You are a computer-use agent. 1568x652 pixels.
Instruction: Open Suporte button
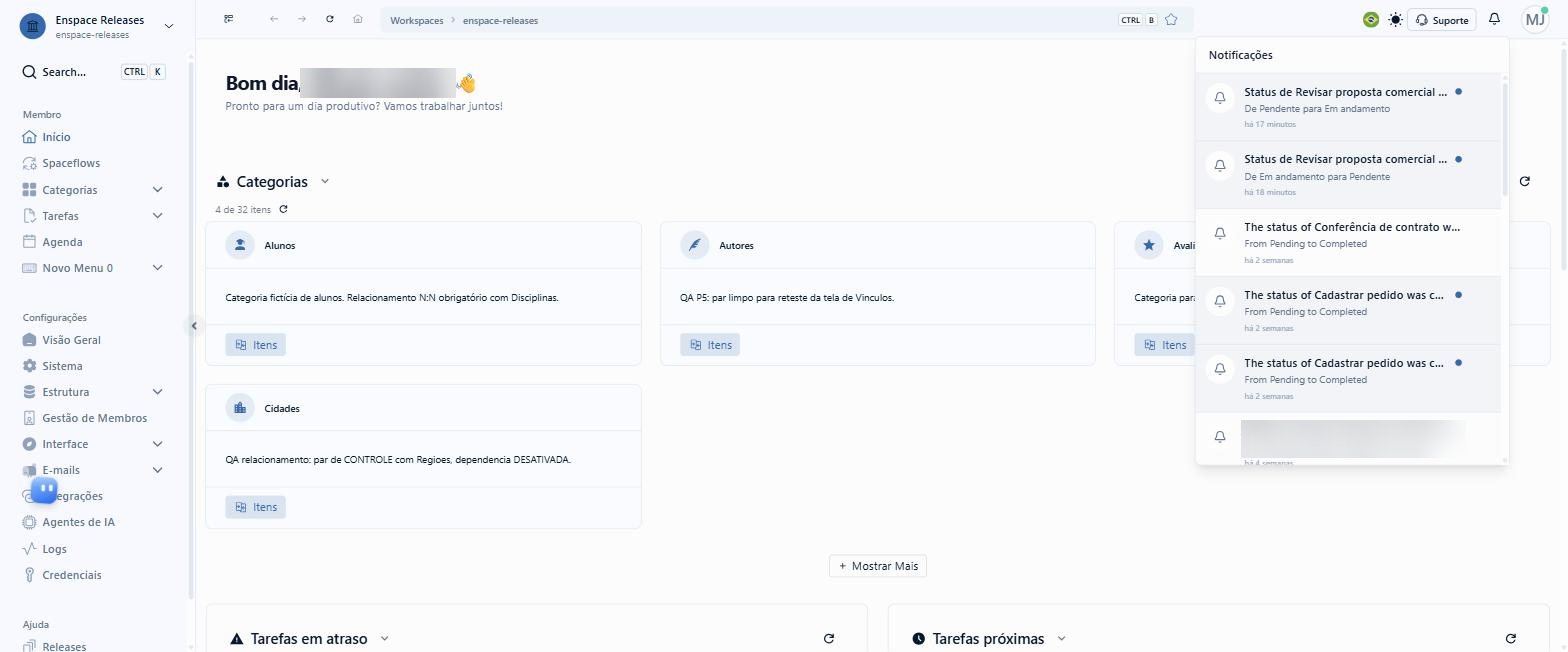point(1442,20)
